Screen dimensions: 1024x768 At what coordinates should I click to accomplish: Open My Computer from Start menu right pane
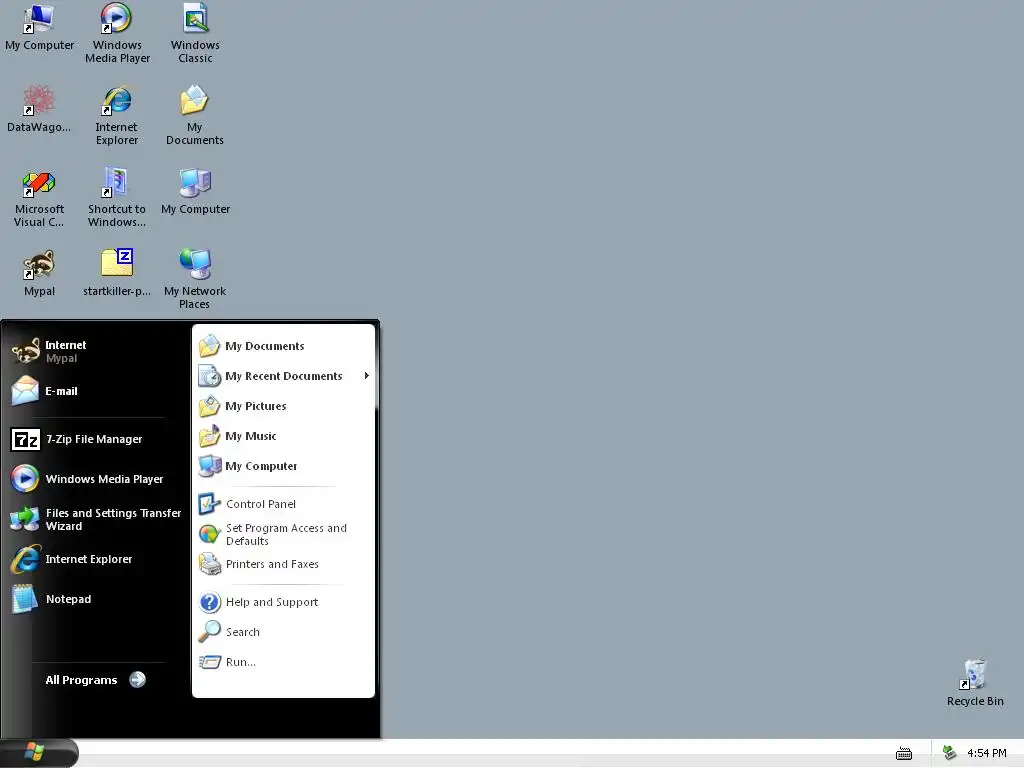(x=283, y=466)
